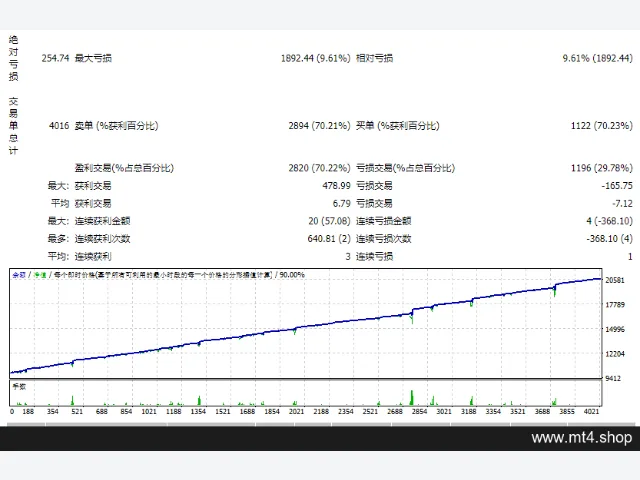Select profit trades value 2820 (70.22%)
Screen dimensions: 640x480
320,168
